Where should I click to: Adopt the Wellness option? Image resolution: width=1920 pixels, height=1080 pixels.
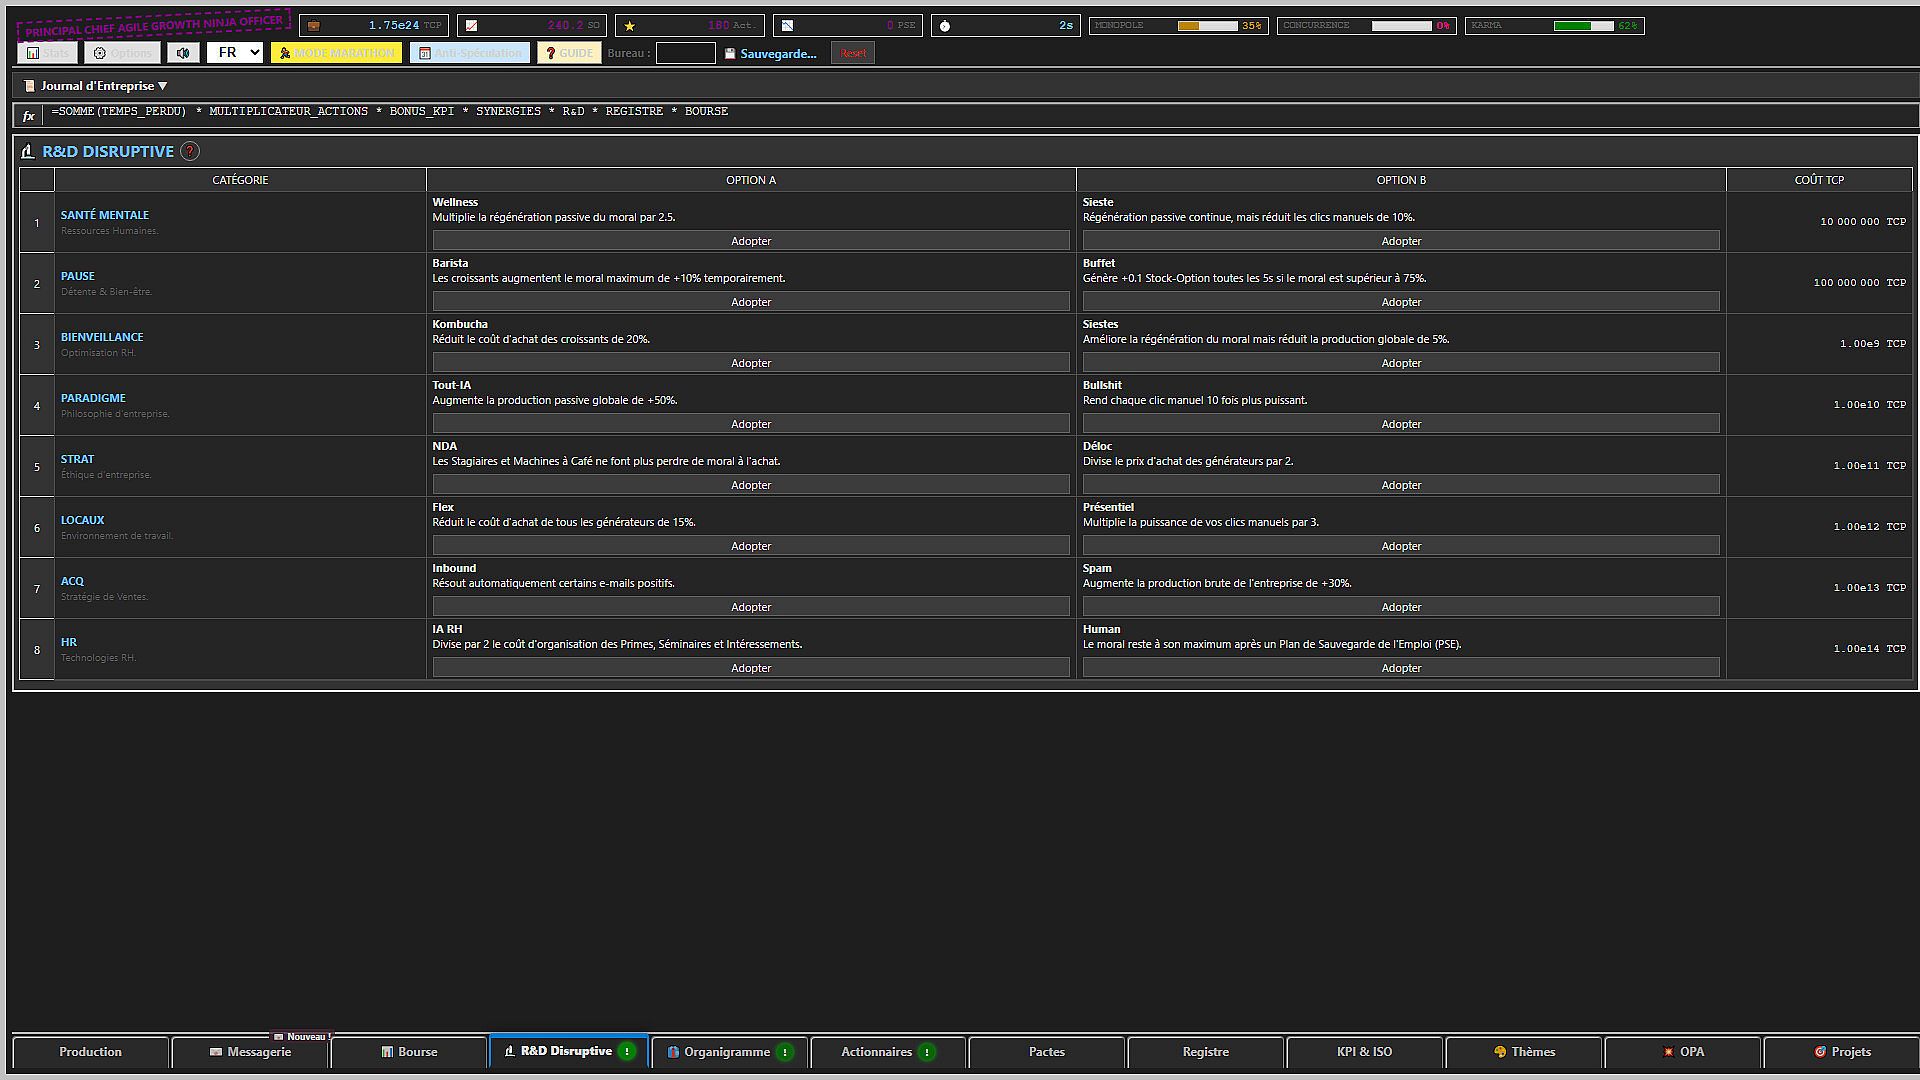(x=751, y=241)
